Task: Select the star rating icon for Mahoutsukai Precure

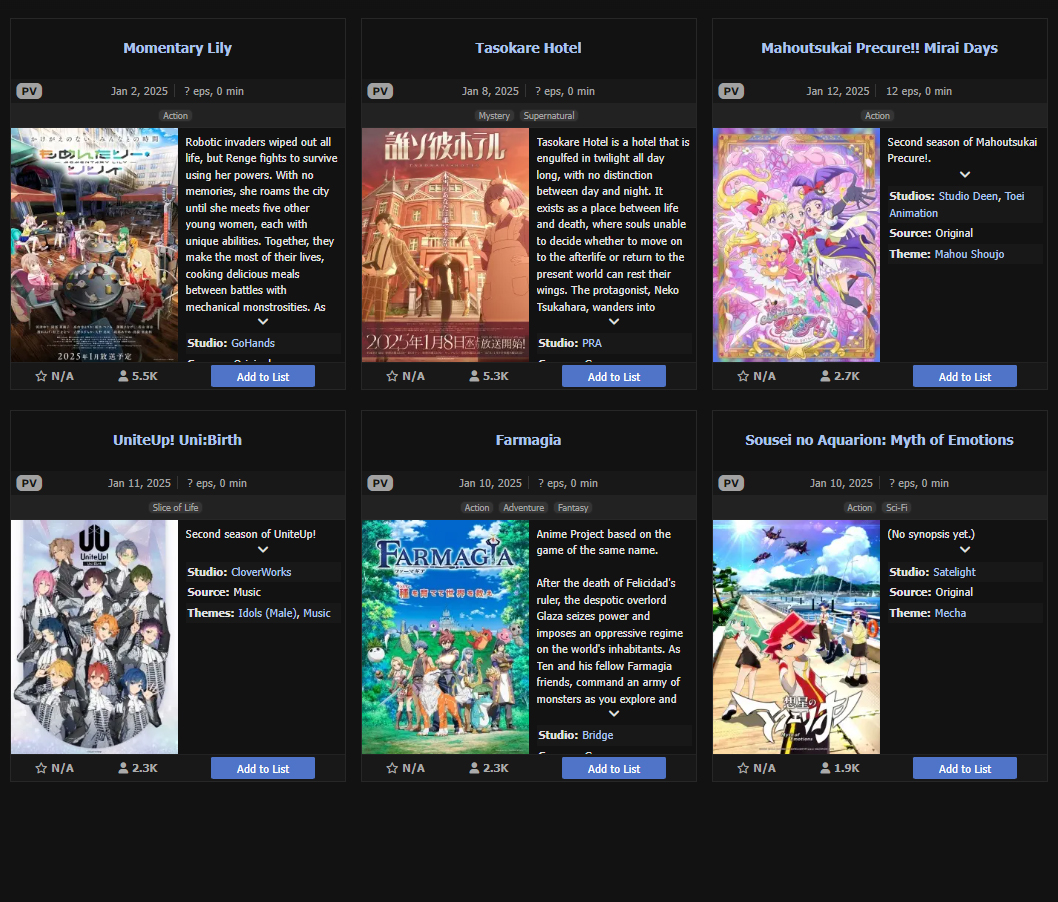Action: (x=743, y=376)
